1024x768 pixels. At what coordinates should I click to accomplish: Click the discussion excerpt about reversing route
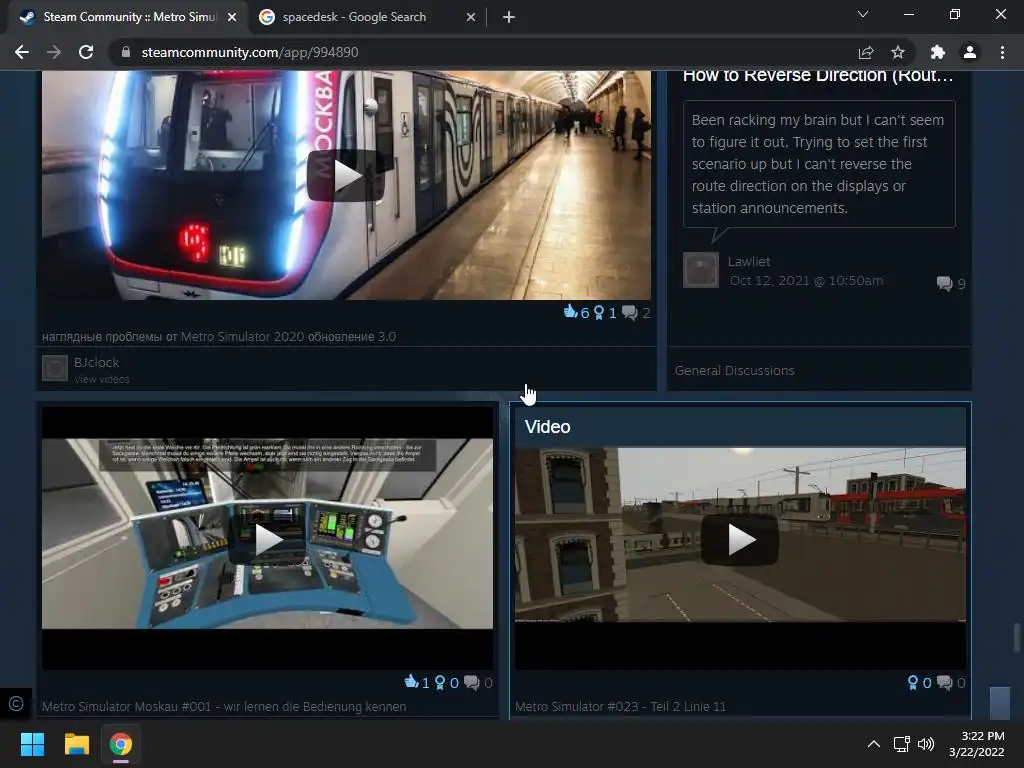[x=819, y=164]
